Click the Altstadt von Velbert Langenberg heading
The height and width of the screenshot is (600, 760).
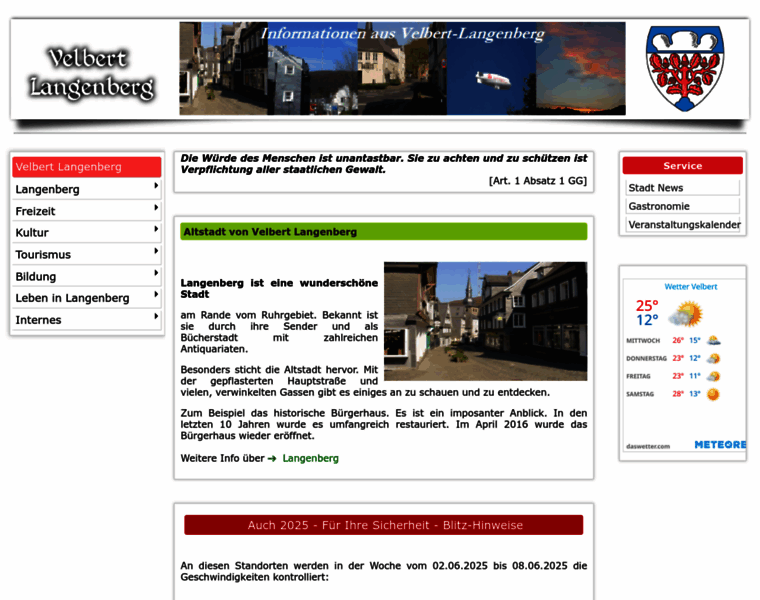pos(383,232)
